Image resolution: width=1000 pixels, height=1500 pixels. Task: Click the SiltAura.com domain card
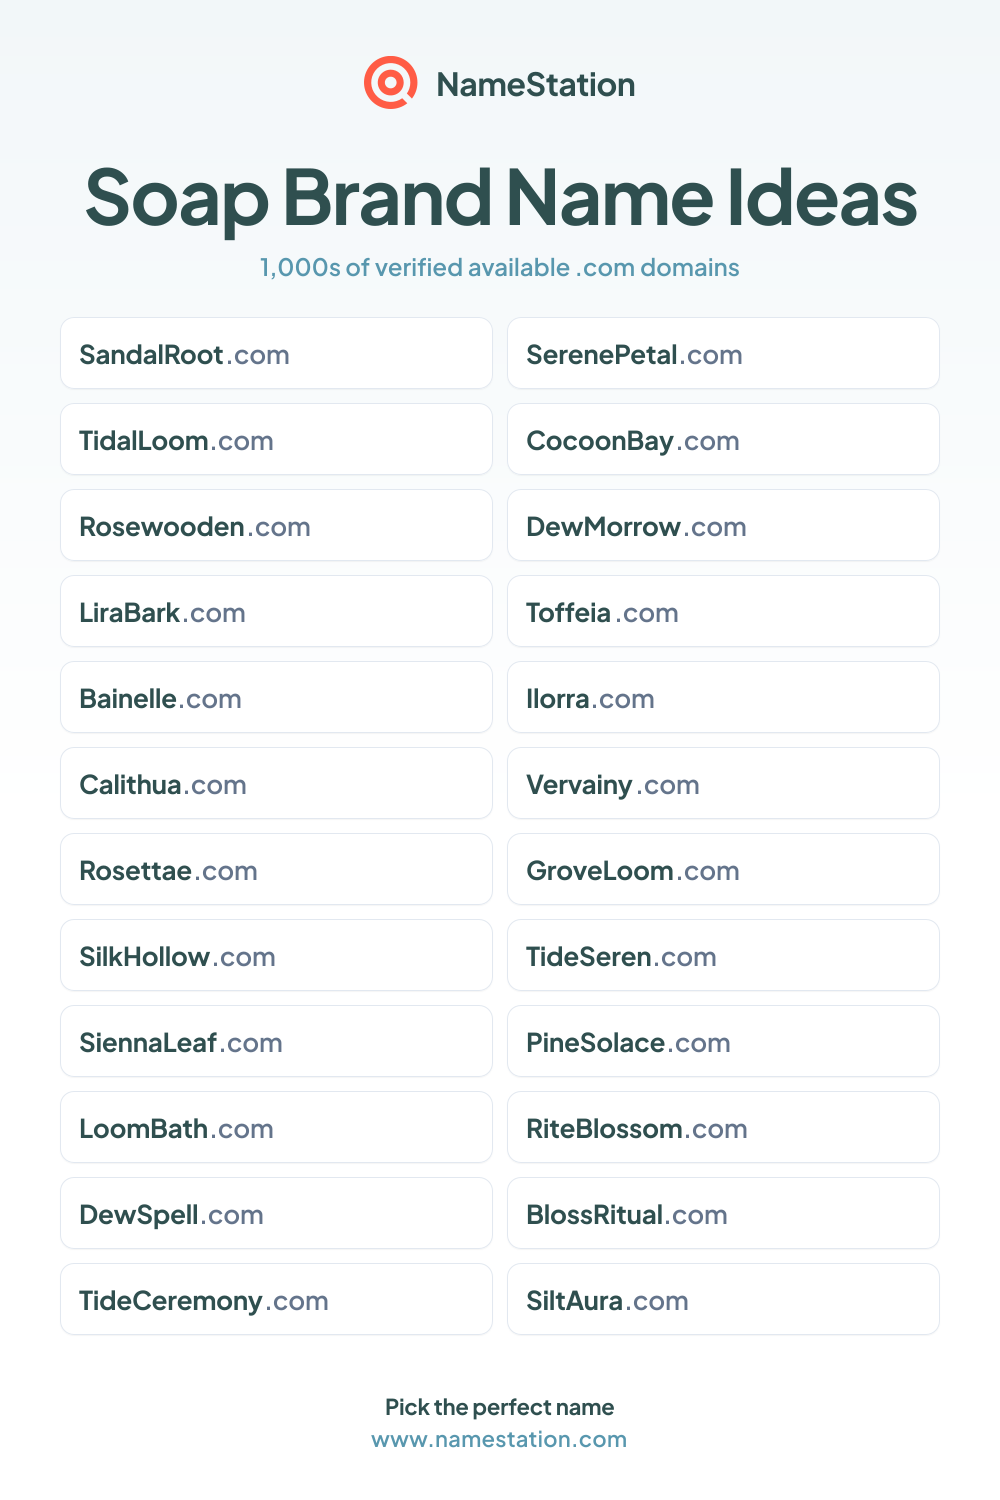point(723,1299)
